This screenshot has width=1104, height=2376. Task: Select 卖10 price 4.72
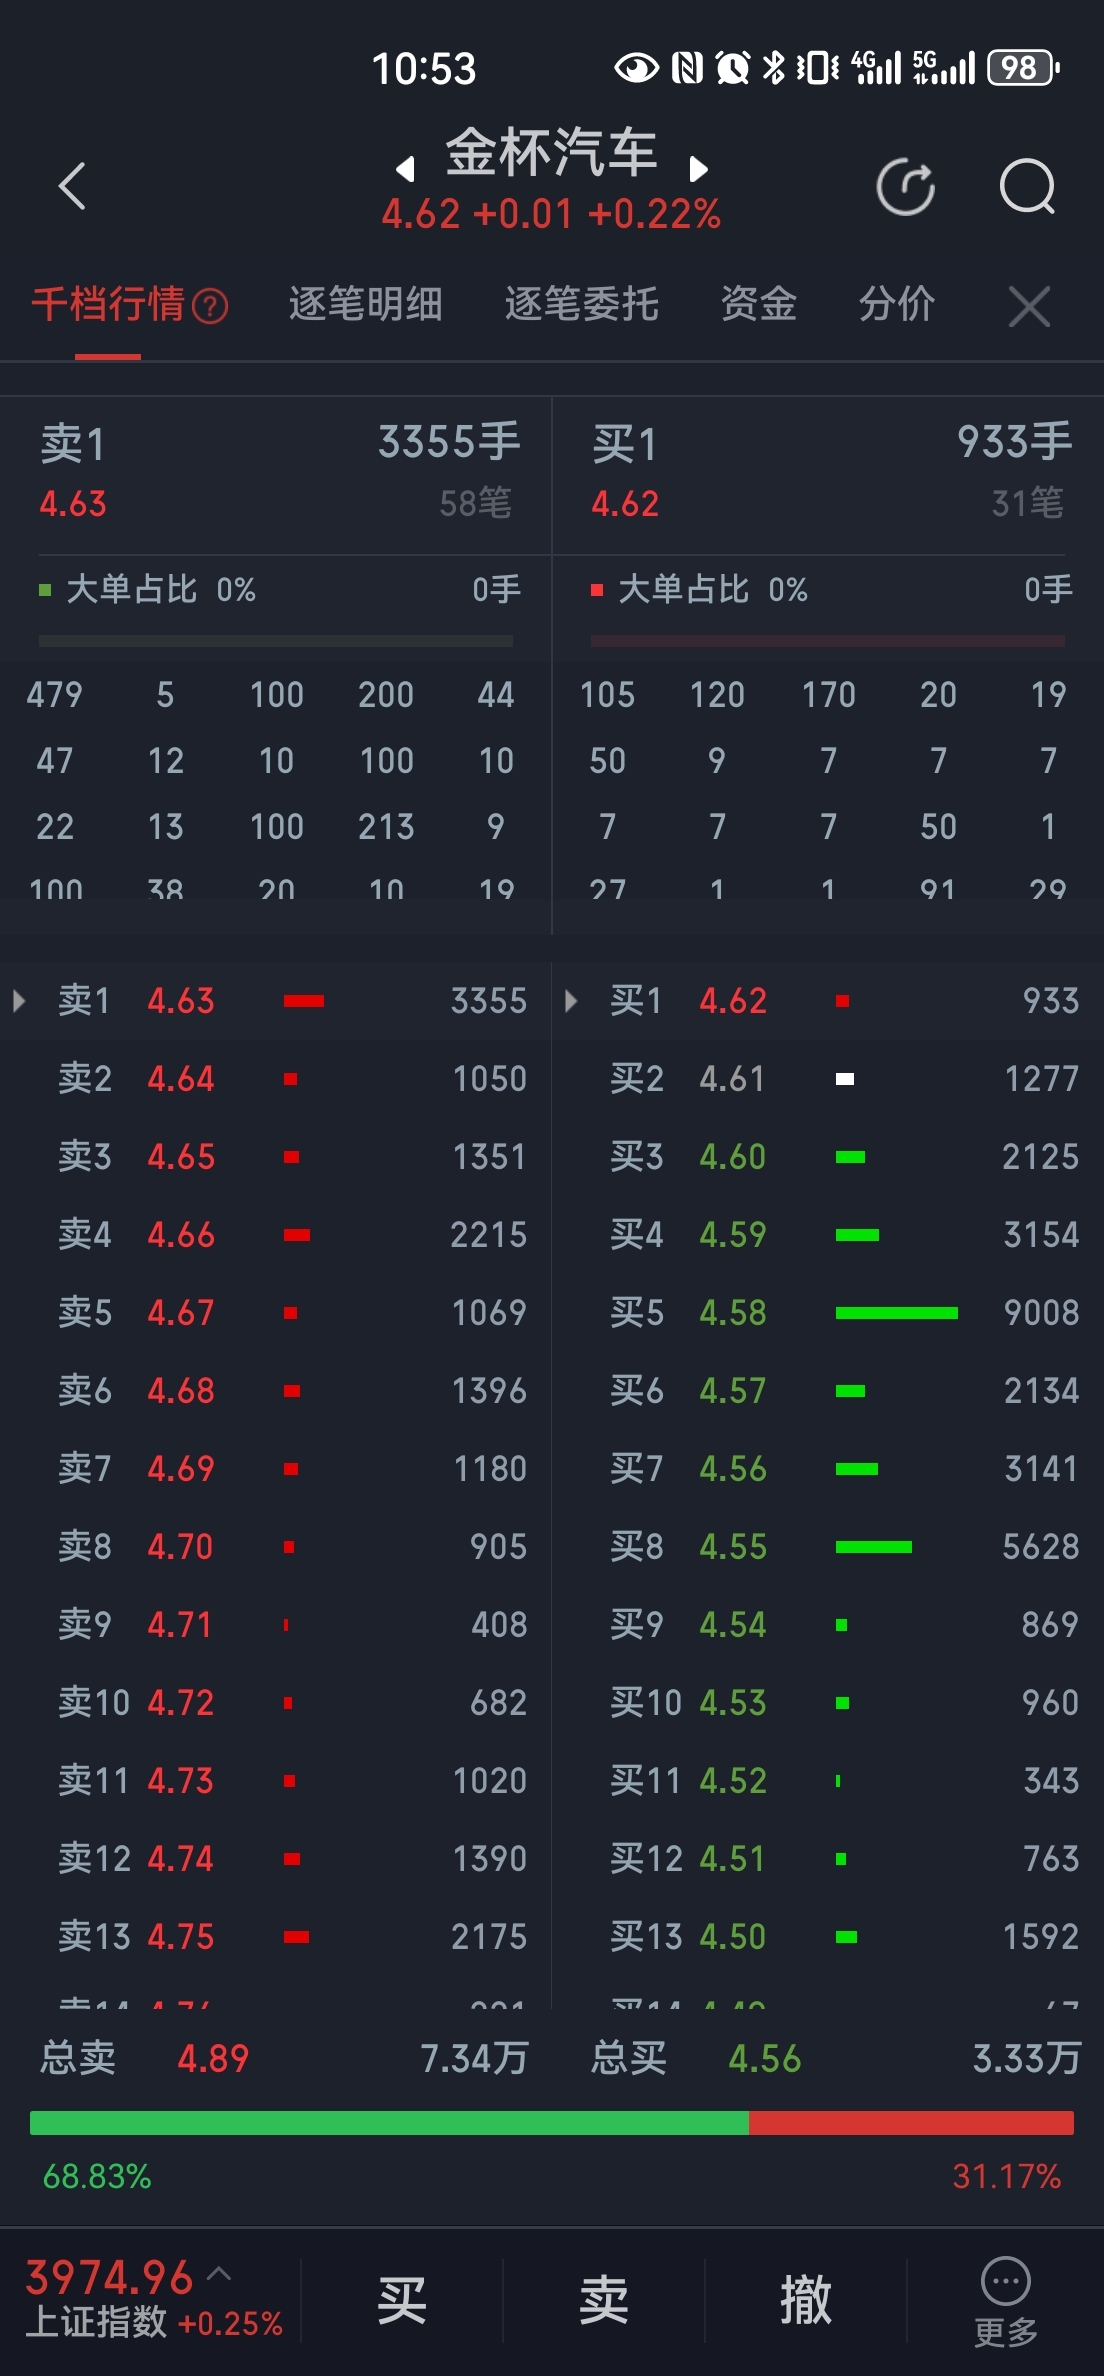click(x=181, y=1703)
